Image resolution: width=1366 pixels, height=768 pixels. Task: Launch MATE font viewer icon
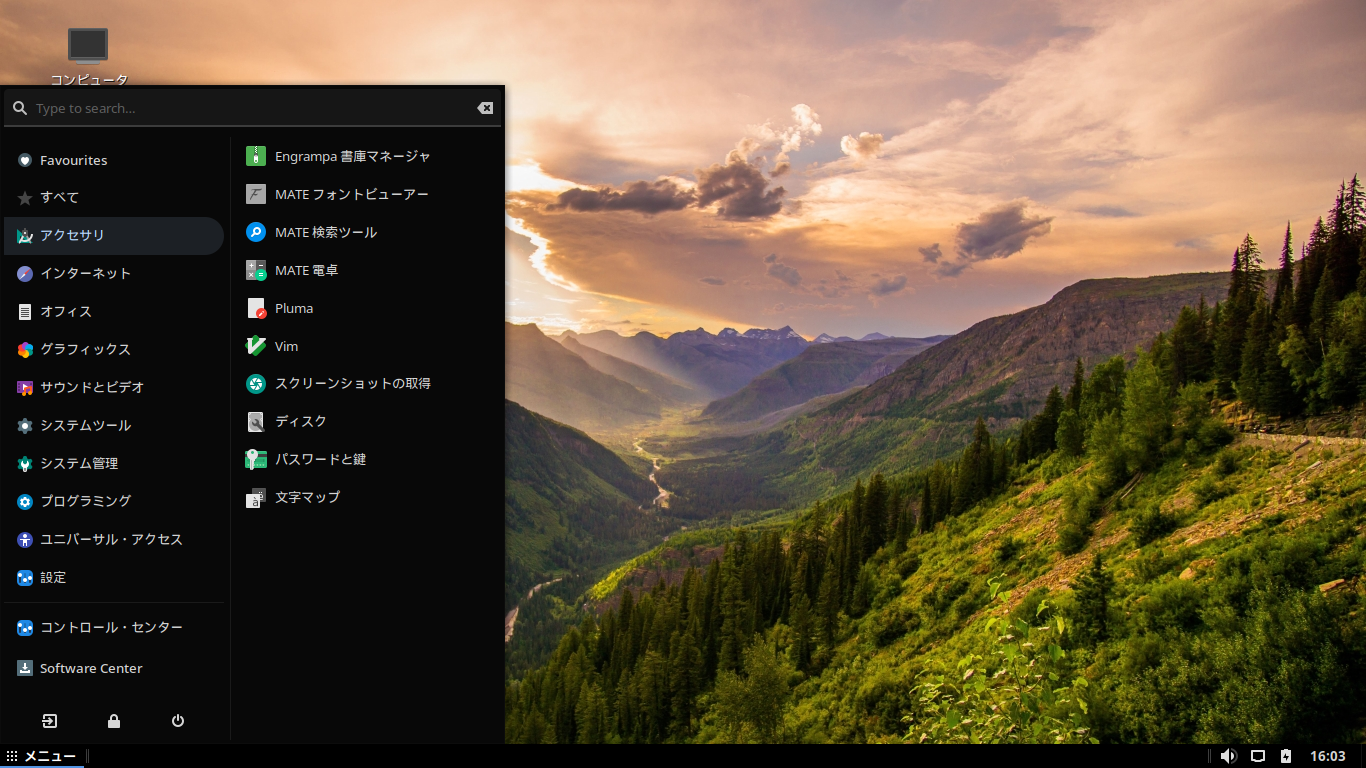click(256, 194)
